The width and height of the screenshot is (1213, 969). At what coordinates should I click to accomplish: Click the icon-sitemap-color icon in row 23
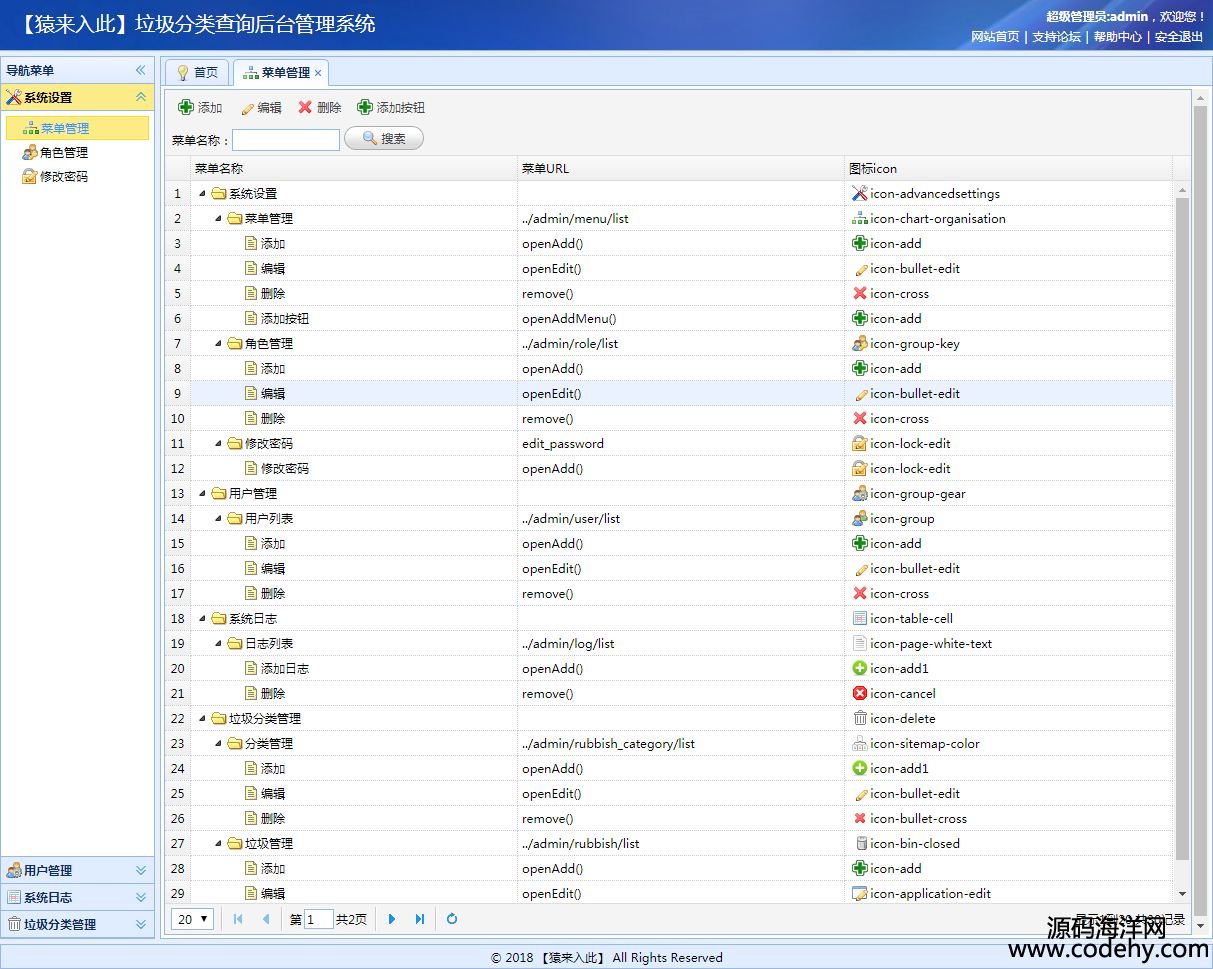pos(859,743)
